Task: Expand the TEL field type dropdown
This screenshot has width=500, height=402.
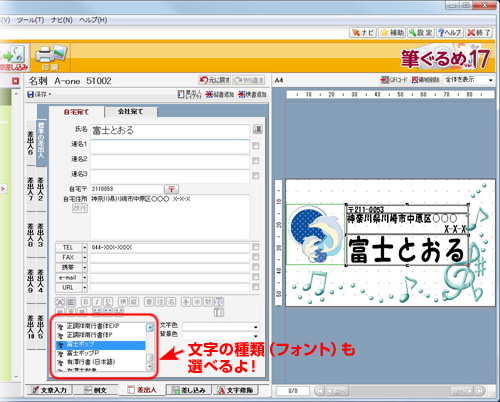Action: pyautogui.click(x=85, y=248)
